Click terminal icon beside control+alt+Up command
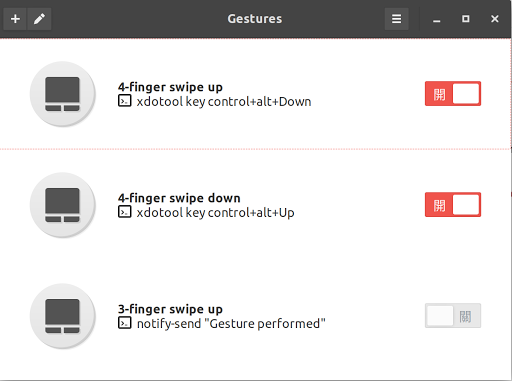The width and height of the screenshot is (512, 381). (x=125, y=212)
